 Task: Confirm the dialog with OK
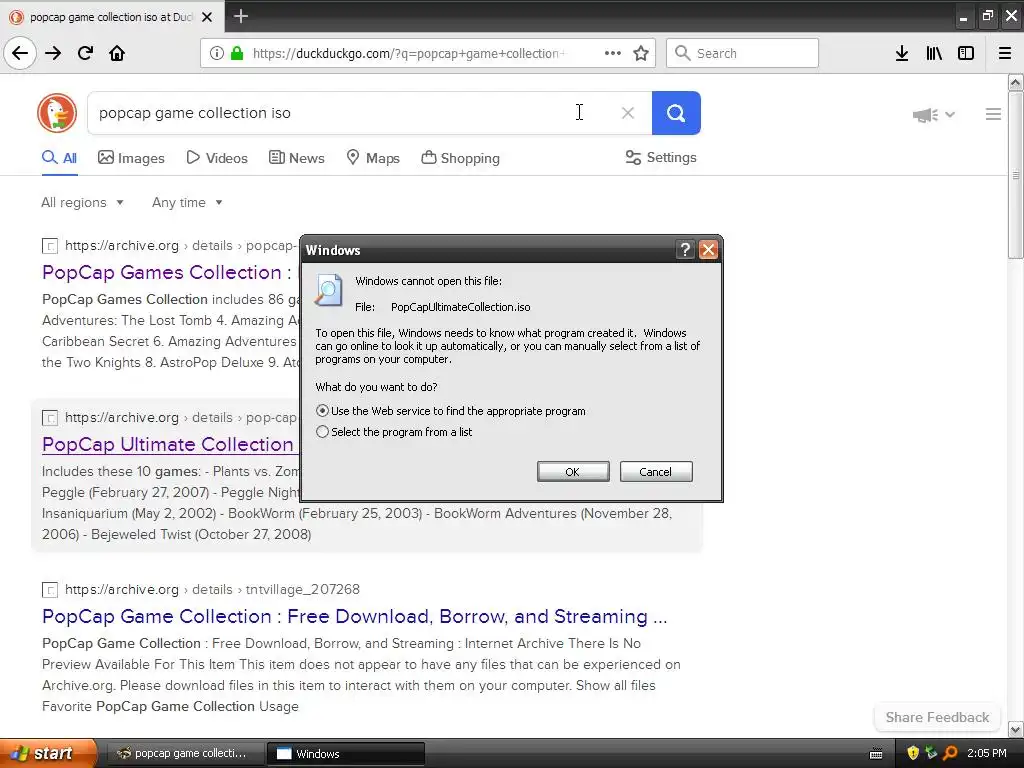point(573,472)
